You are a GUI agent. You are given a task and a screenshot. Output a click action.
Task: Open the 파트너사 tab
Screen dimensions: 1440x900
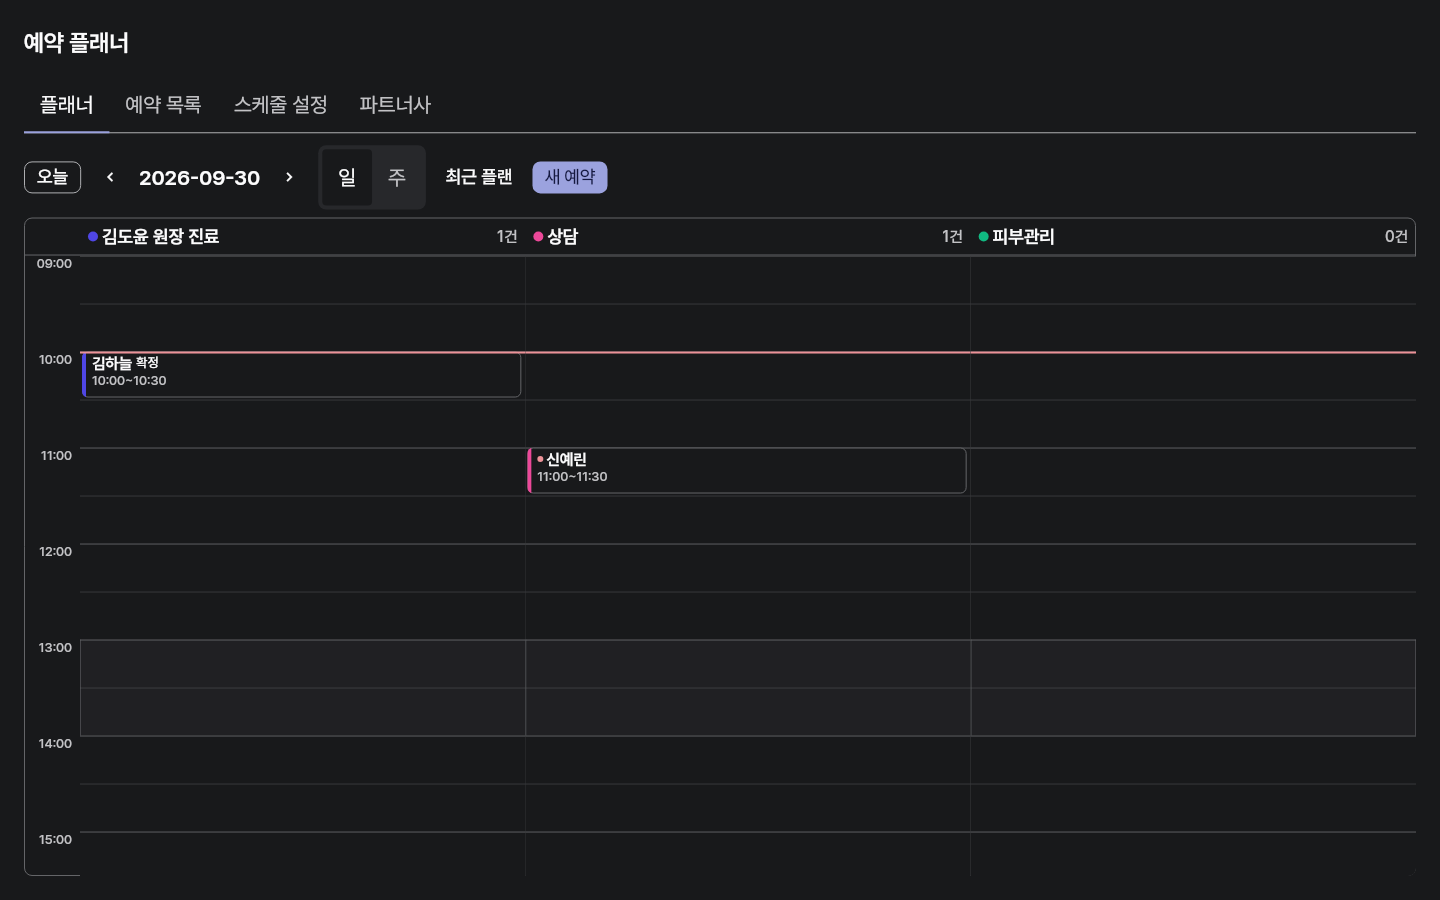[x=395, y=105]
